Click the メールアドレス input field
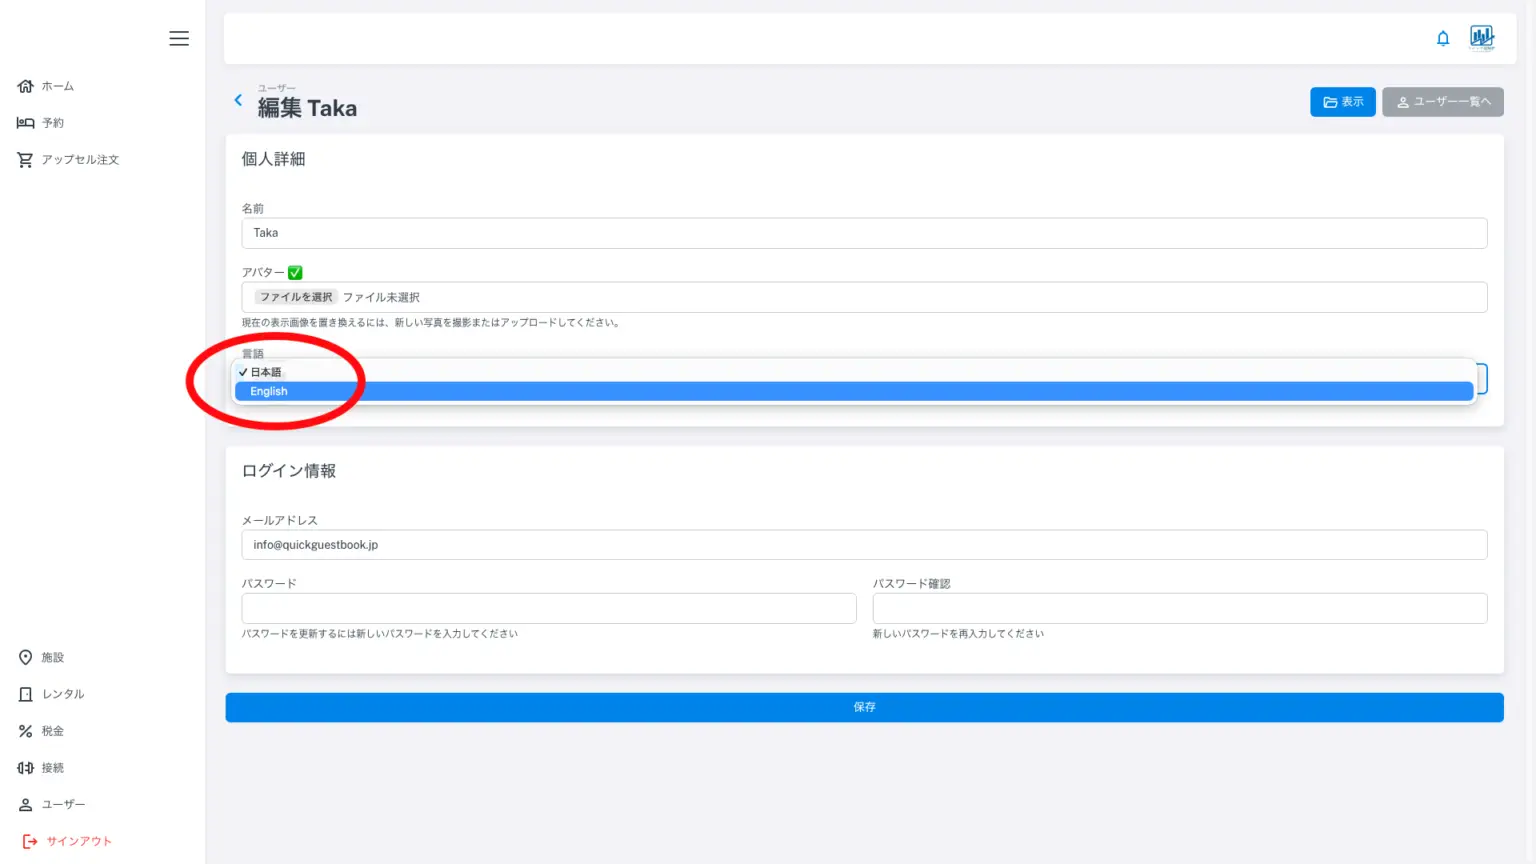 (864, 545)
